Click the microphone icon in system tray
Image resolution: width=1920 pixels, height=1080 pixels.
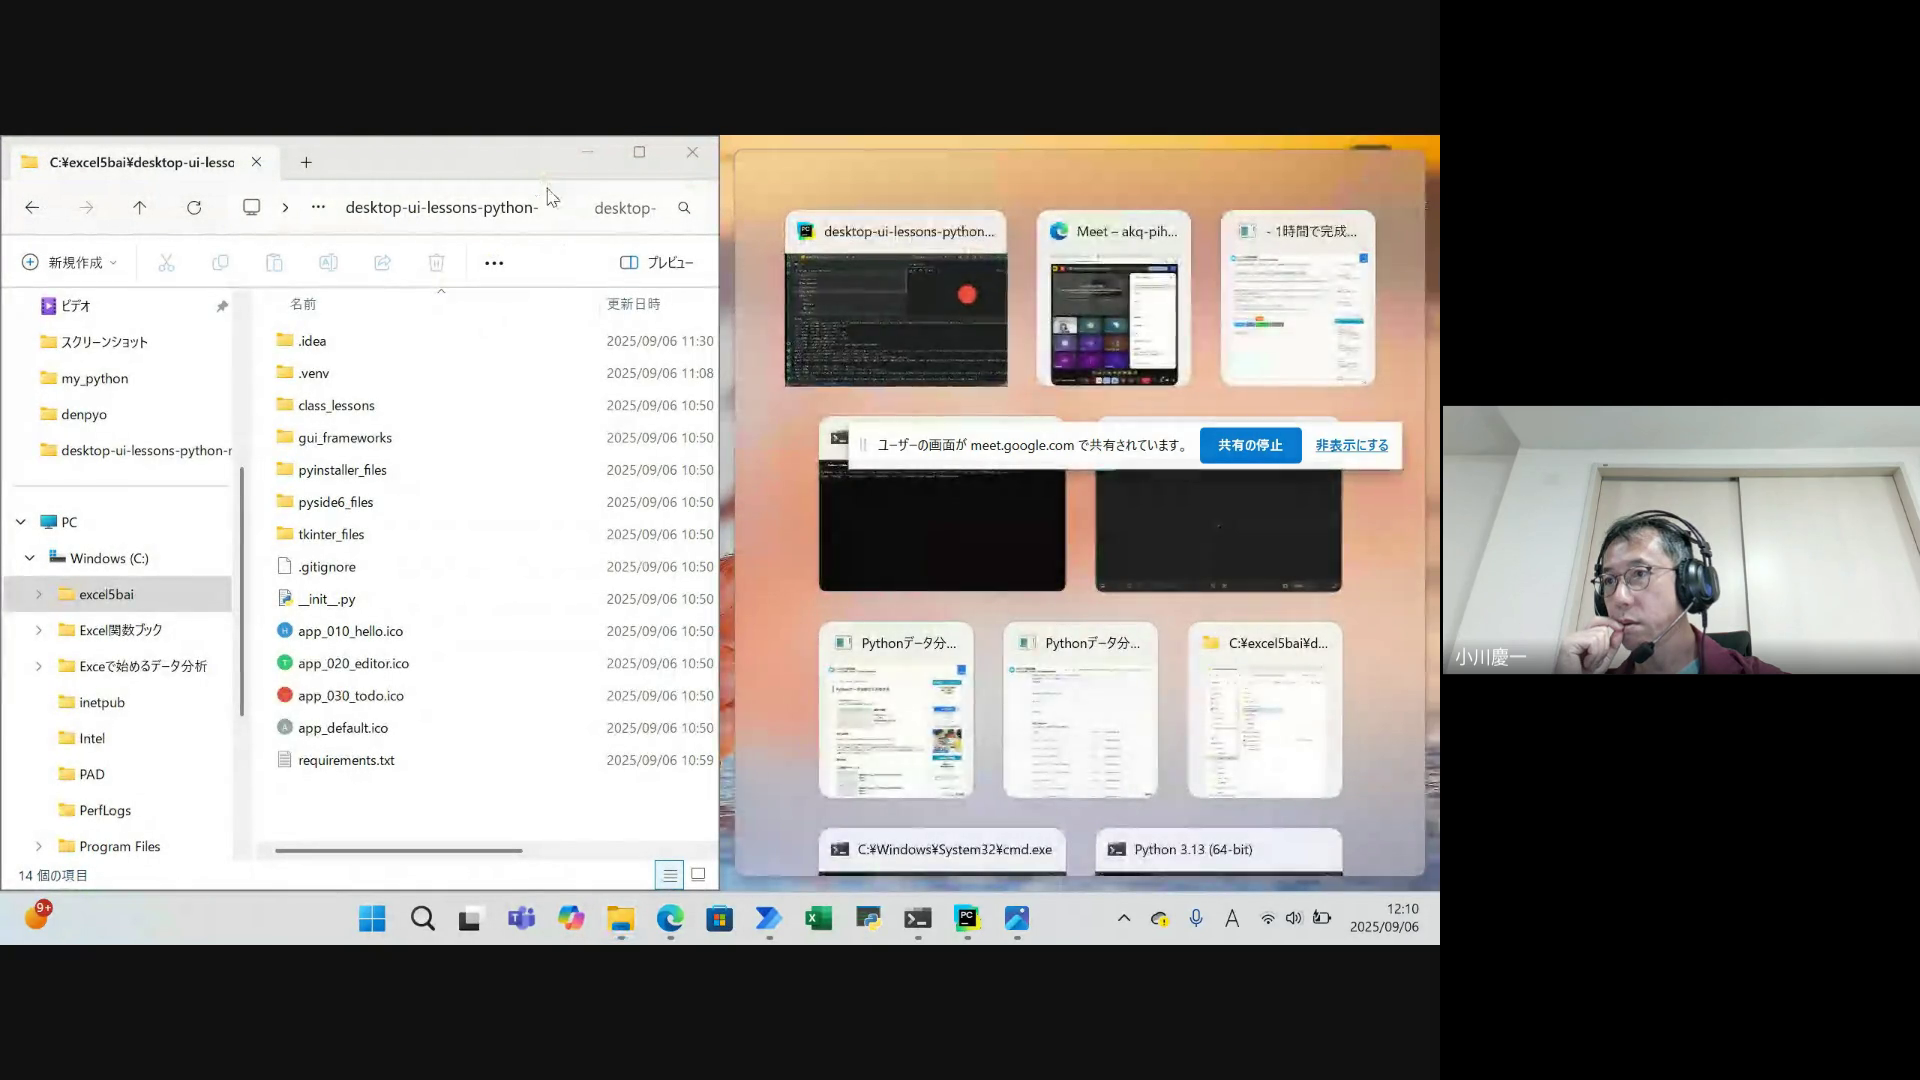(1196, 918)
